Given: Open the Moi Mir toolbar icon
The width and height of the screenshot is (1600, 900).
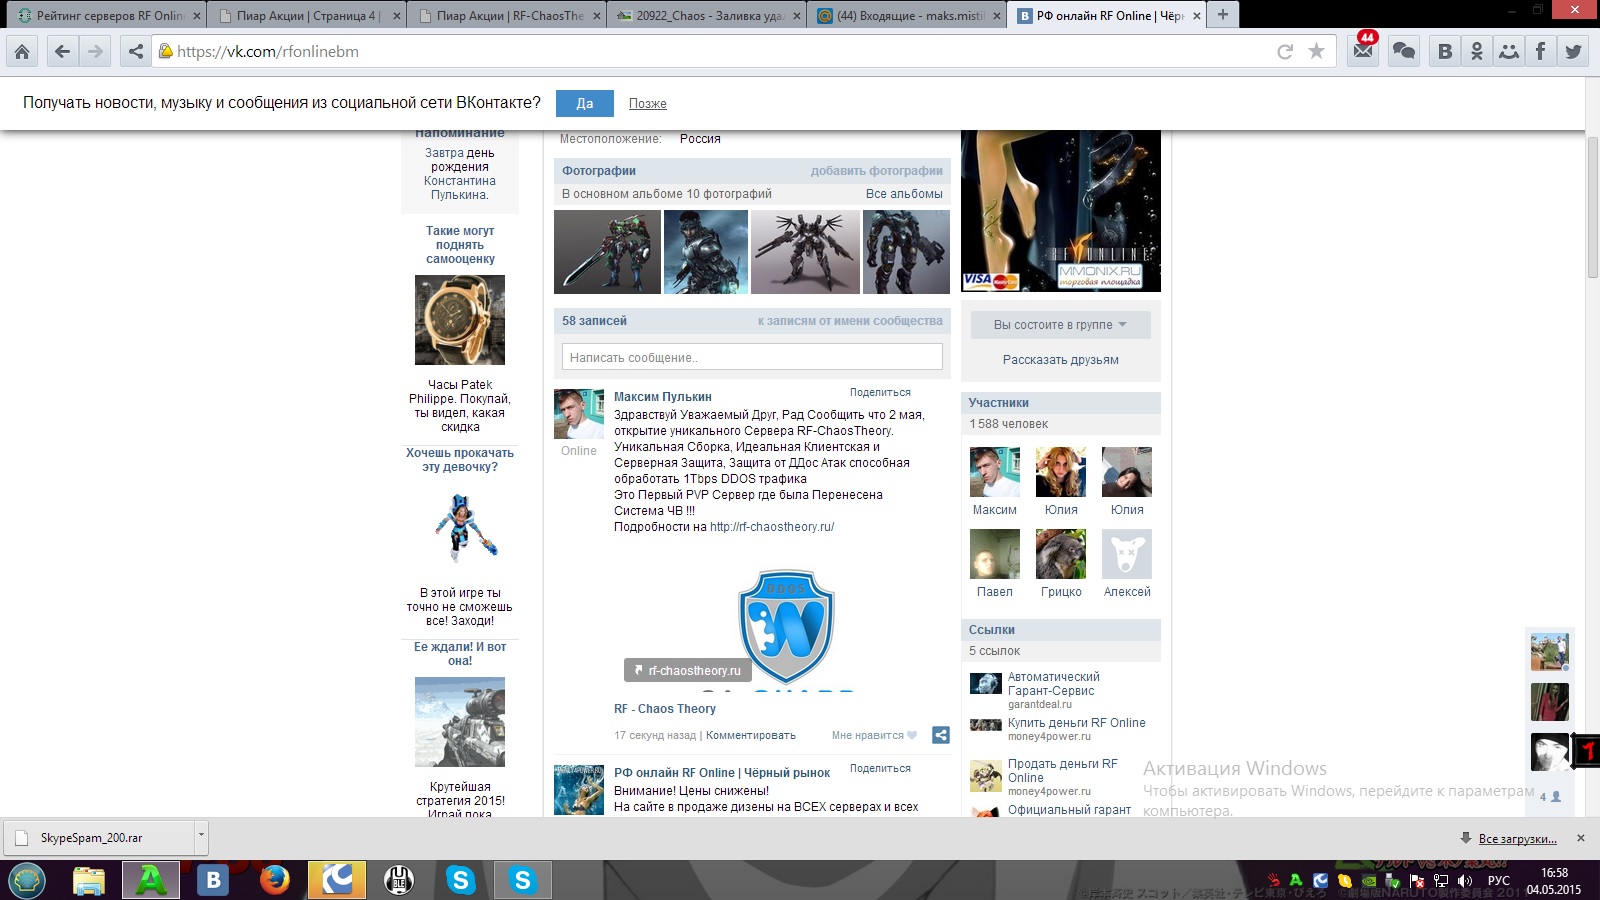Looking at the screenshot, I should coord(1509,51).
